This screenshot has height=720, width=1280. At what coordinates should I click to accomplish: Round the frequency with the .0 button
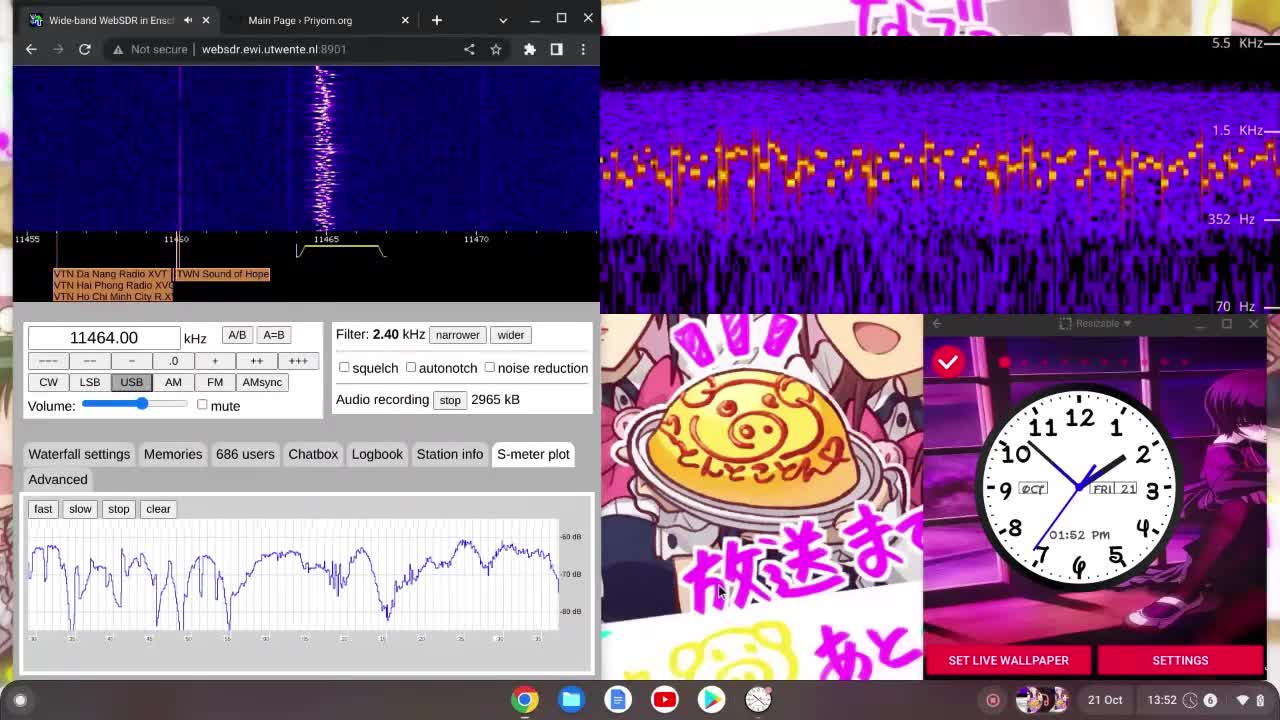[x=173, y=361]
